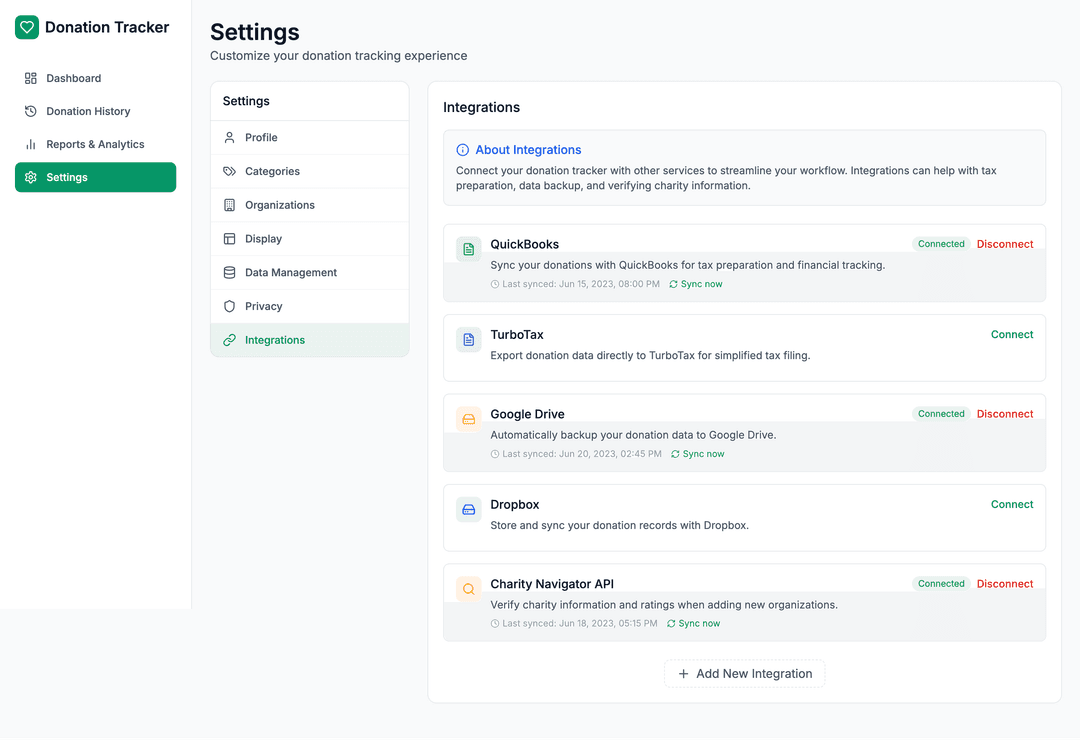Click the TurboTax document icon
1080x740 pixels.
[x=468, y=340]
